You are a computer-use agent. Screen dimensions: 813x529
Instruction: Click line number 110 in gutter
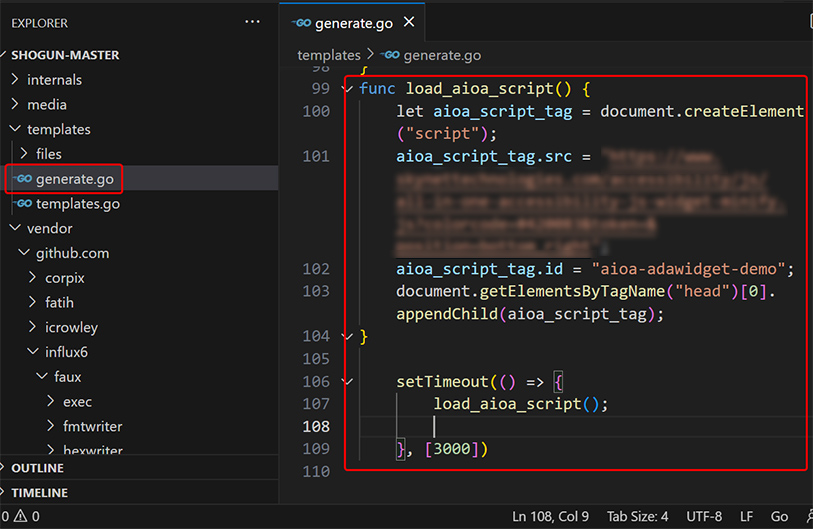316,471
